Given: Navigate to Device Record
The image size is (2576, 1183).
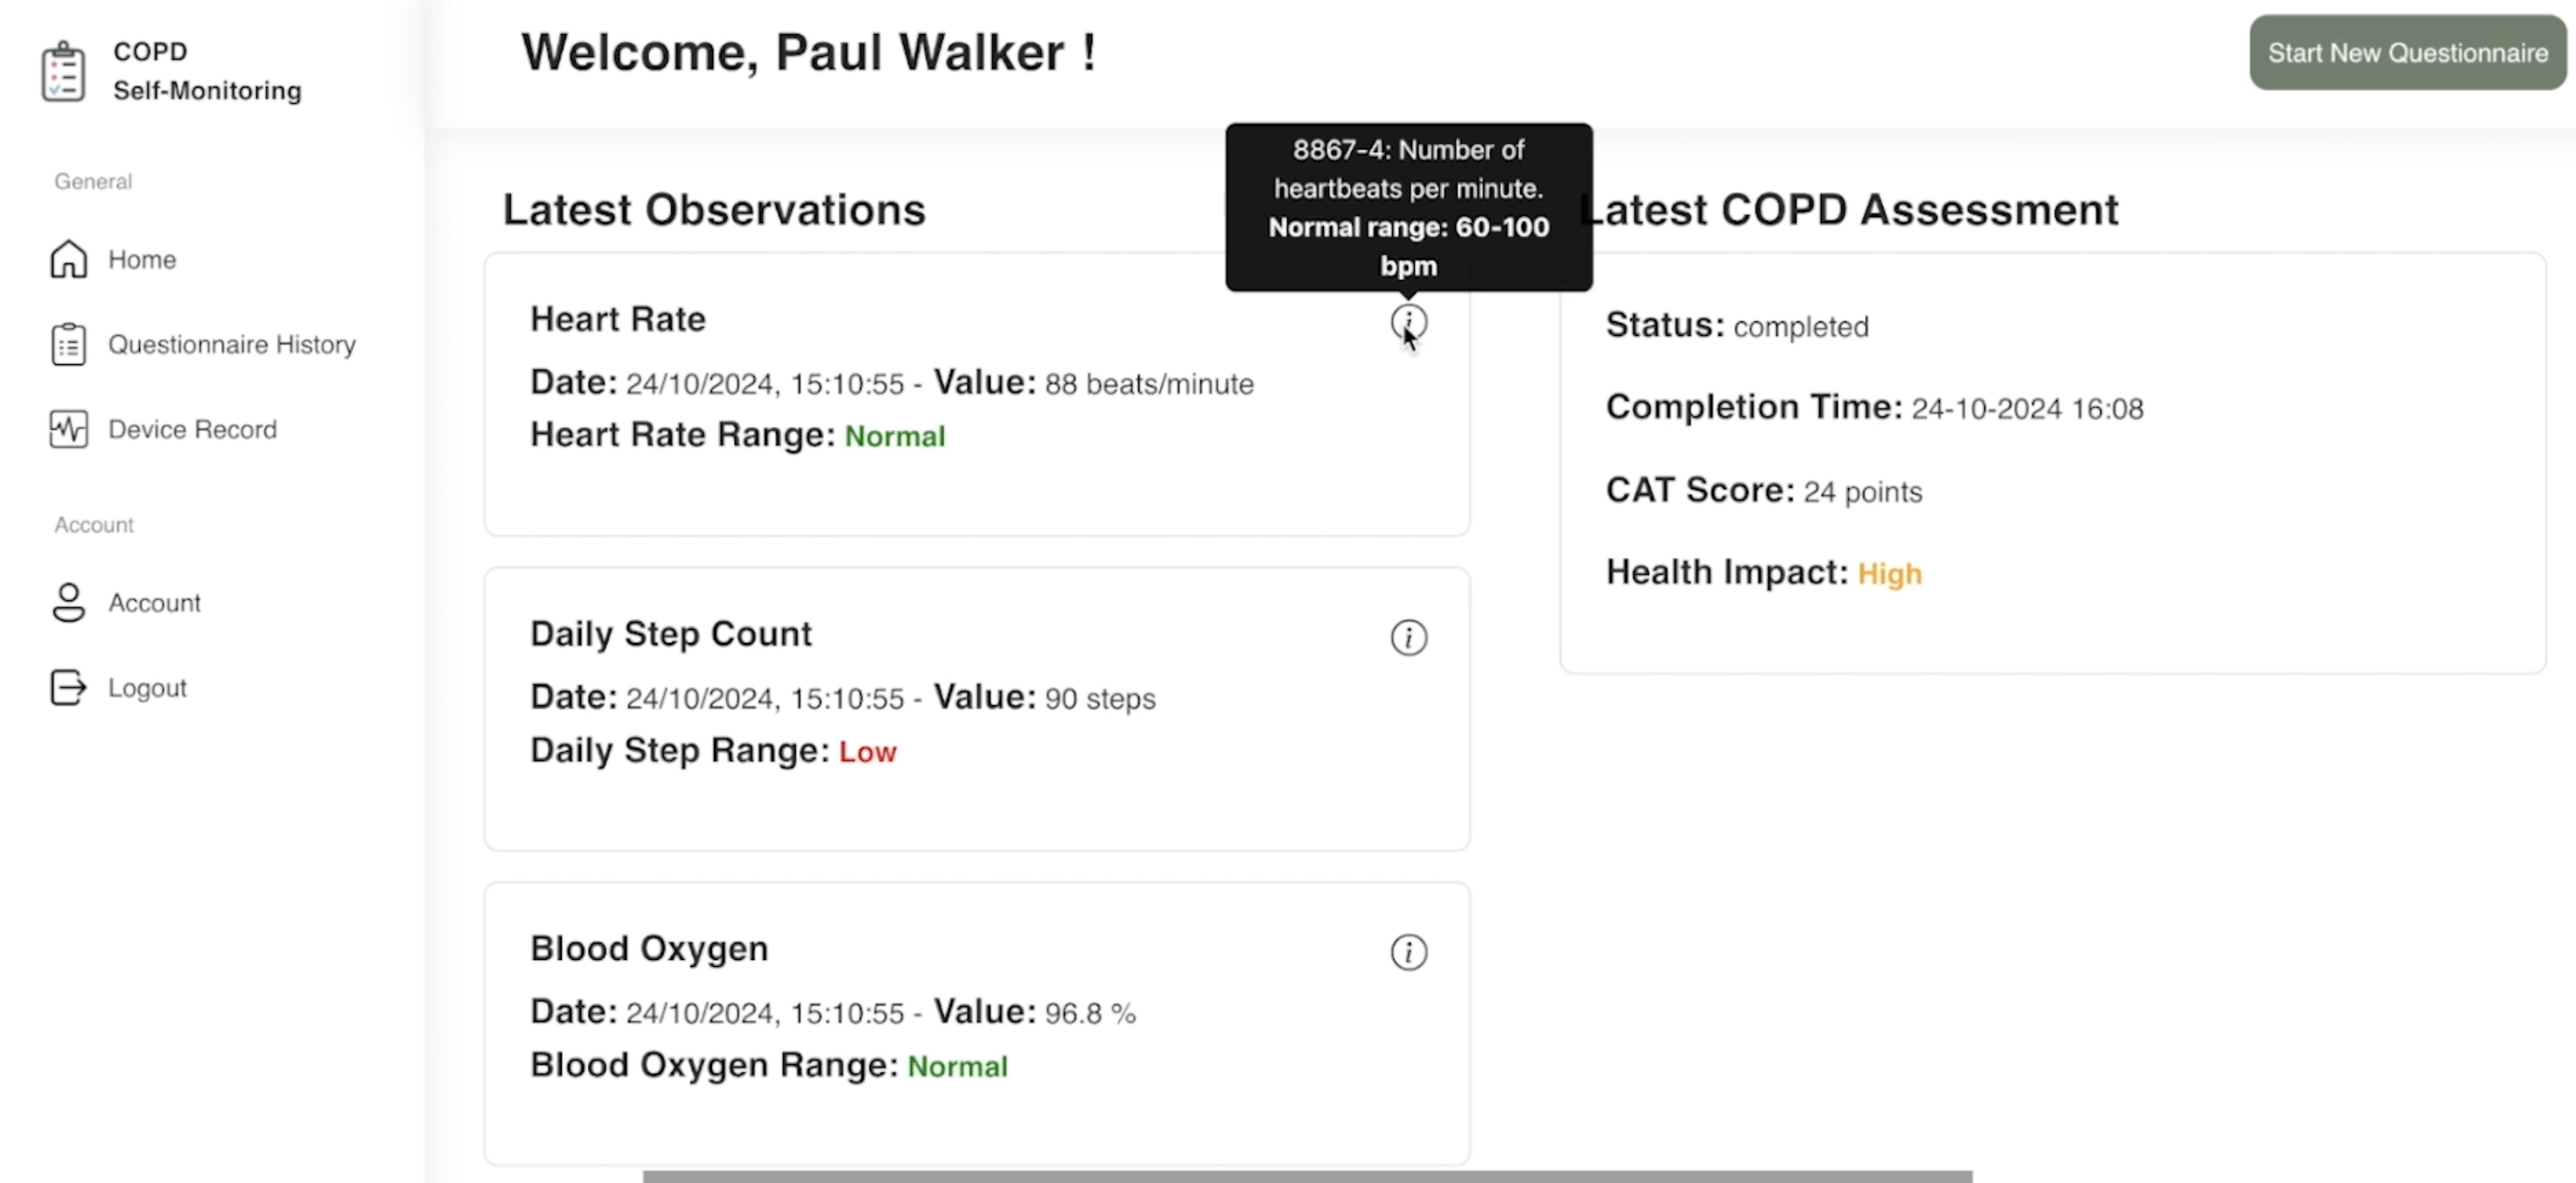Looking at the screenshot, I should point(192,429).
